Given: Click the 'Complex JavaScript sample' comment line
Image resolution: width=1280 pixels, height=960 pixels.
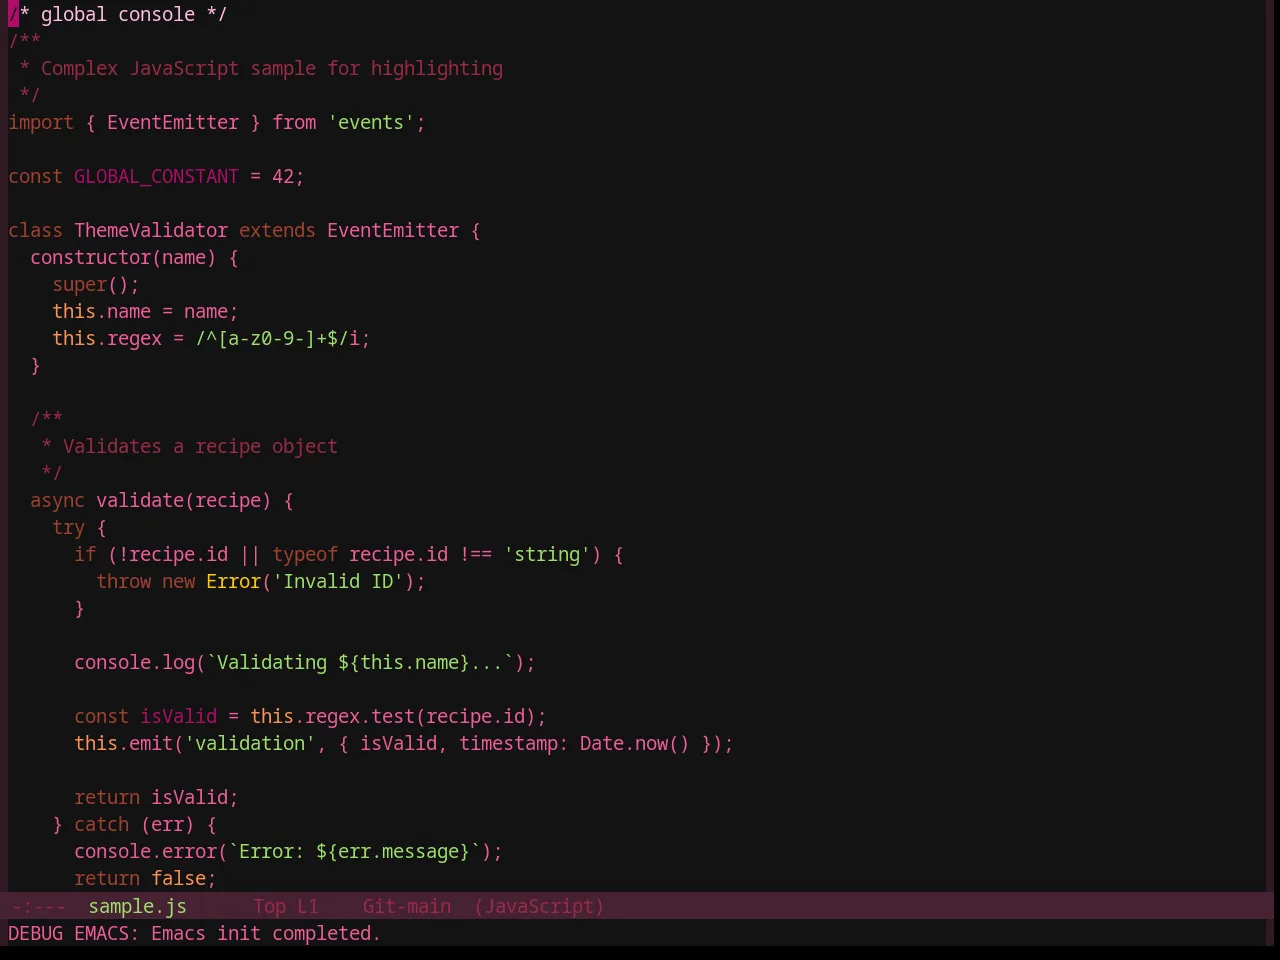Looking at the screenshot, I should click(261, 68).
